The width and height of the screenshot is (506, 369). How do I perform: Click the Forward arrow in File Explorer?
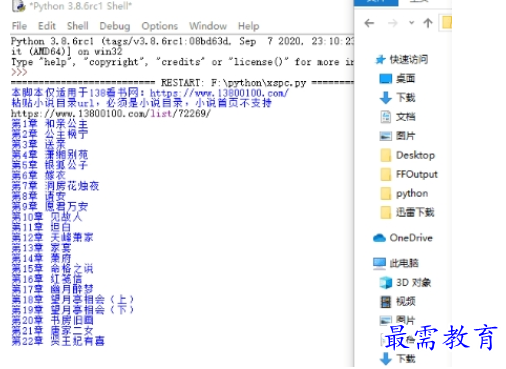(x=393, y=23)
